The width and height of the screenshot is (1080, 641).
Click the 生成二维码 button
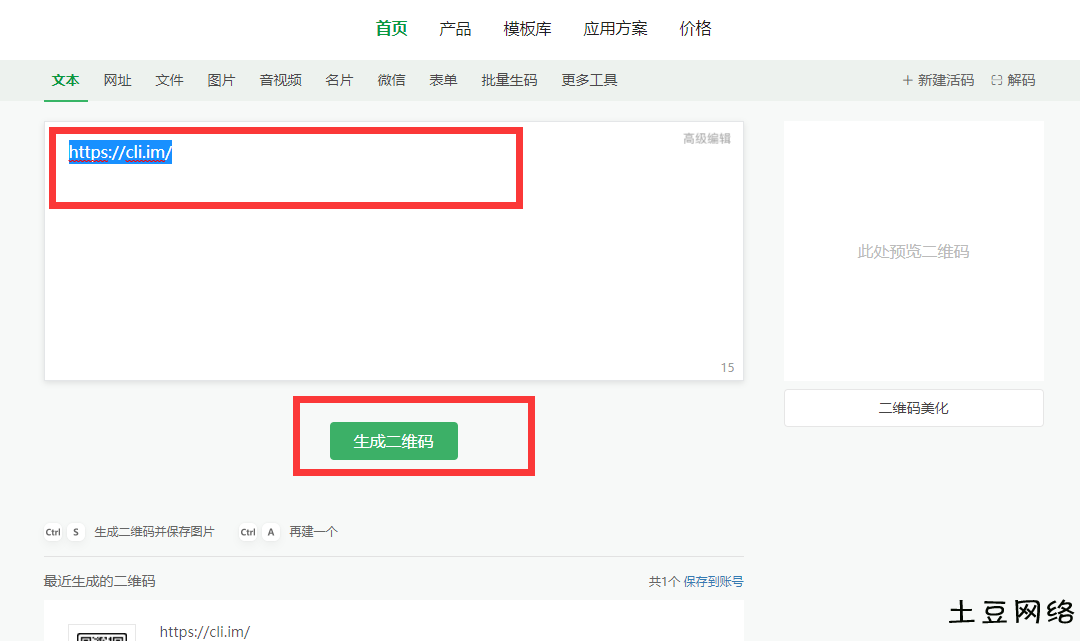click(393, 440)
